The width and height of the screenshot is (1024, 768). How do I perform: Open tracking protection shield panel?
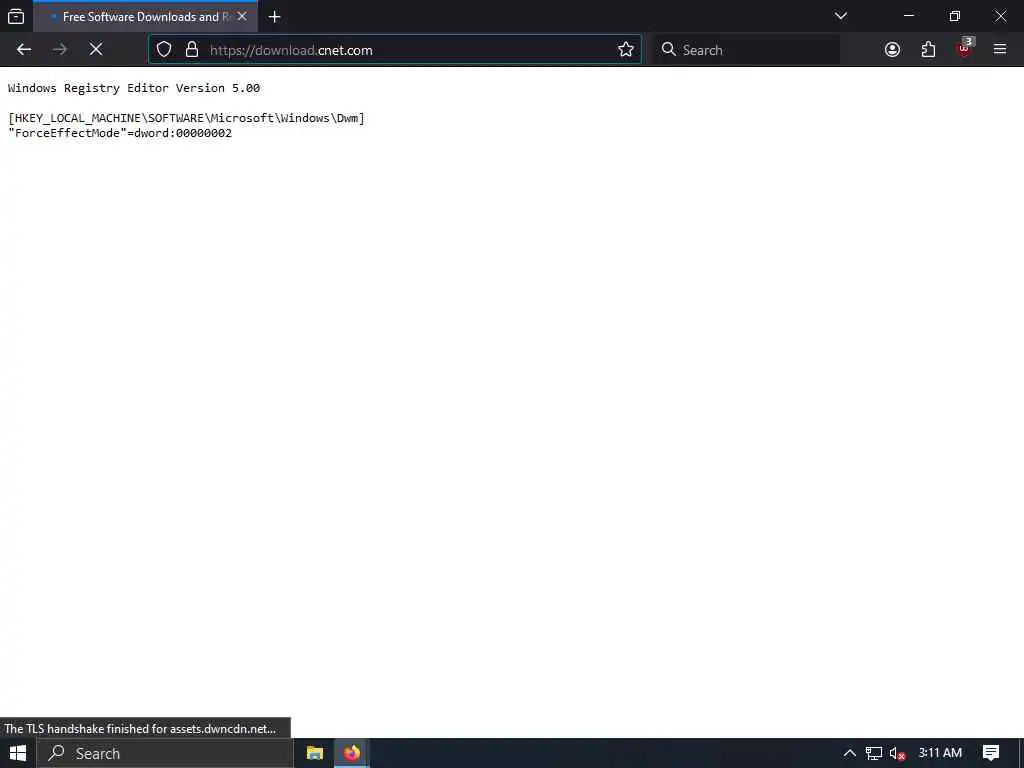(164, 50)
